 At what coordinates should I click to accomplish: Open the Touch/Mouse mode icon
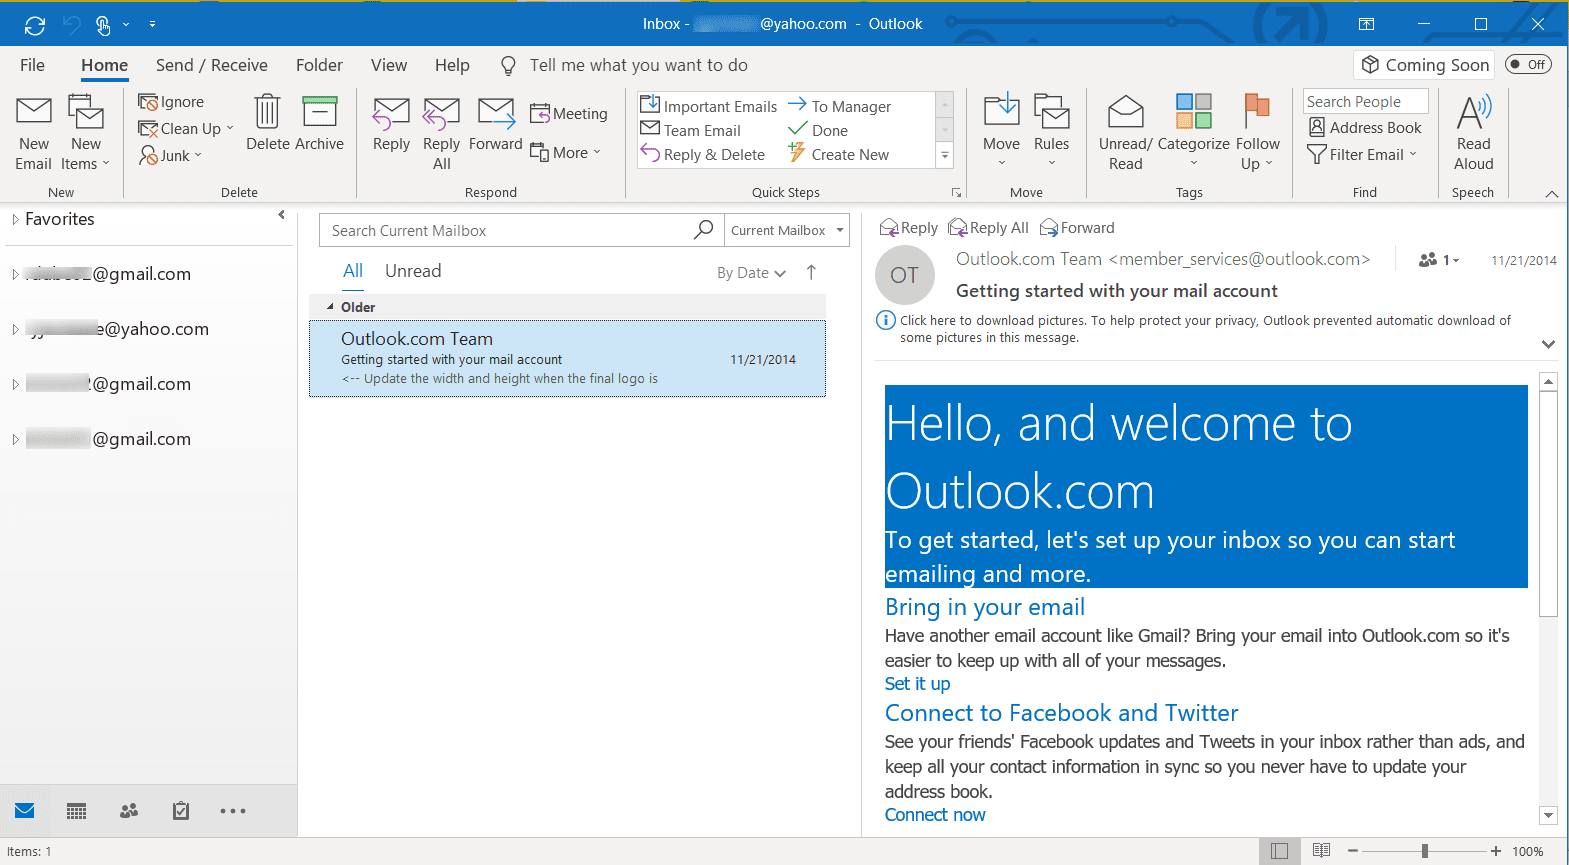coord(103,24)
